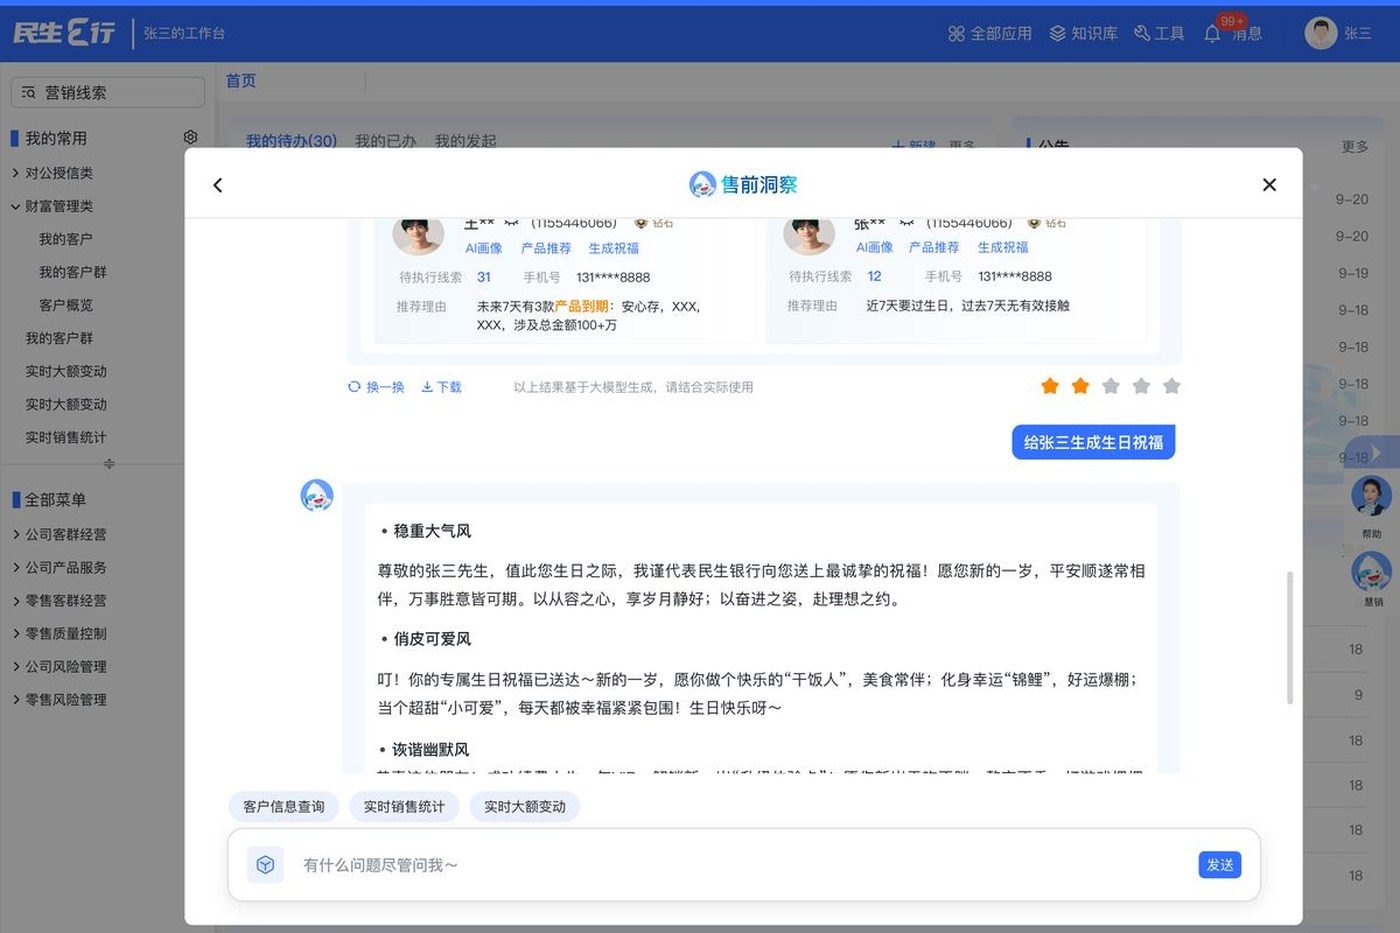Give a five-star rating
This screenshot has width=1400, height=933.
coord(1172,386)
